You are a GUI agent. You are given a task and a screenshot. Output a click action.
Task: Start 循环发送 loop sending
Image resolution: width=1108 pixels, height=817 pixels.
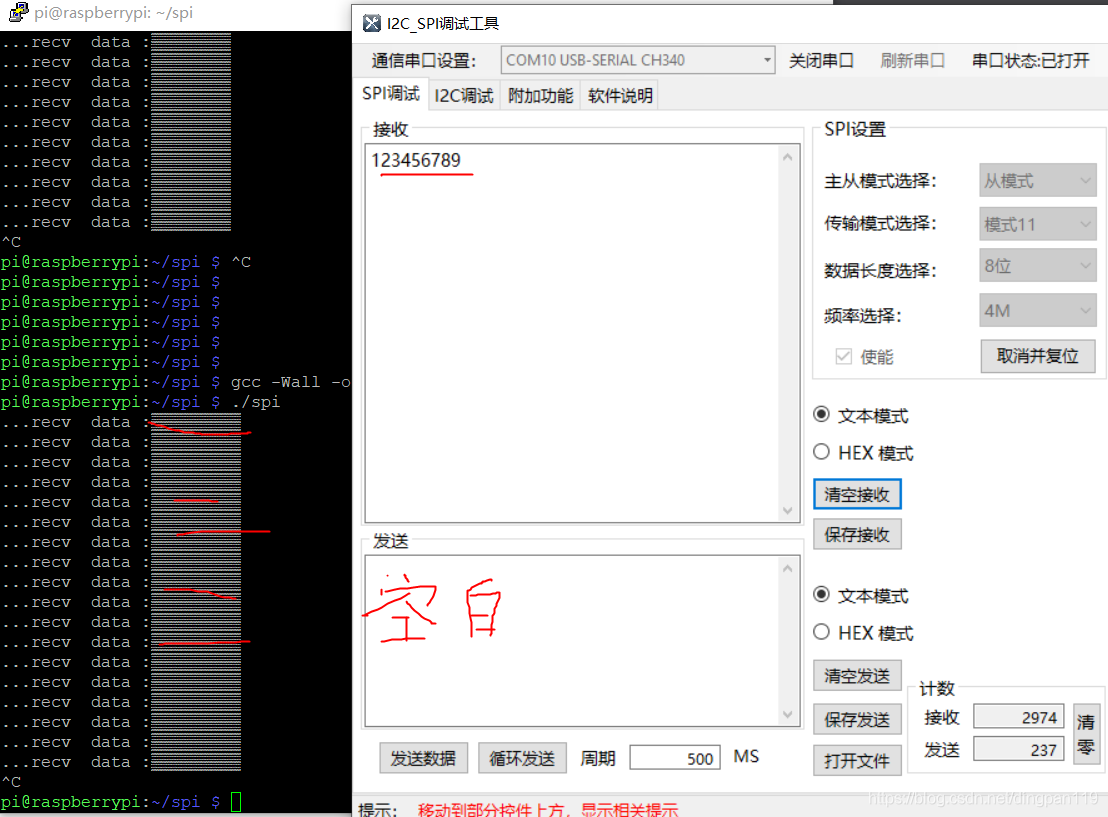coord(522,757)
